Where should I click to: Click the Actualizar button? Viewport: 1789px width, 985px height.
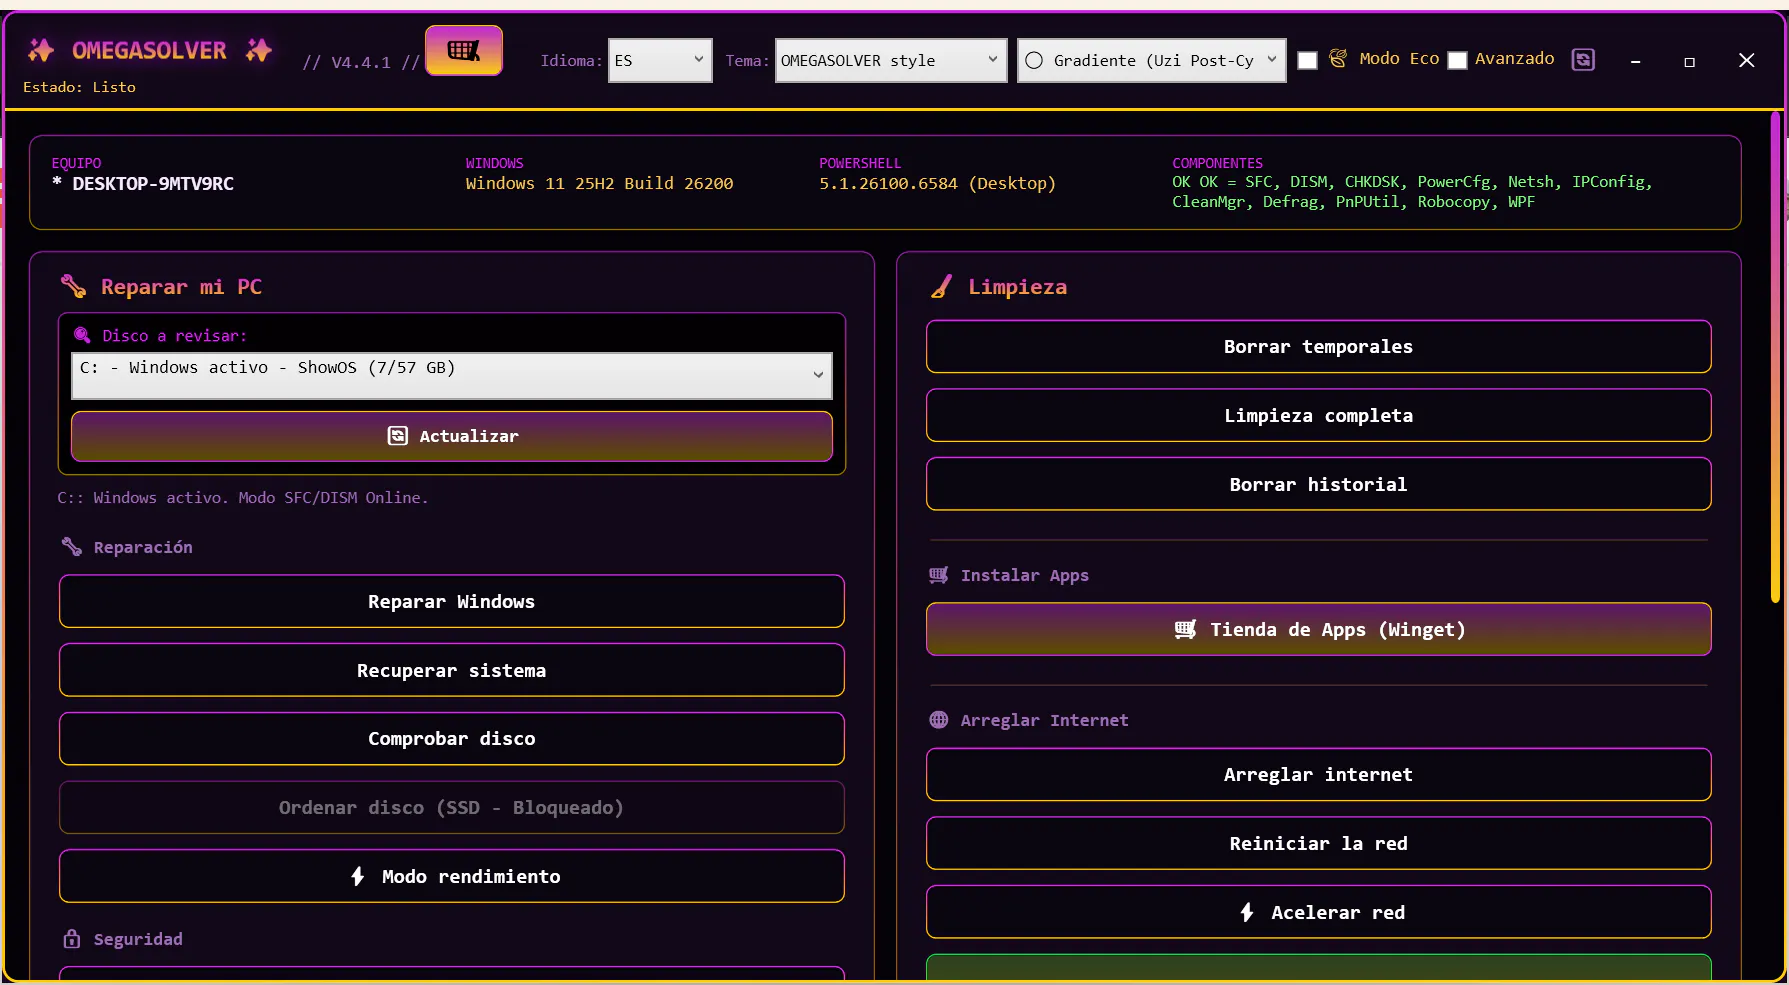(x=452, y=436)
